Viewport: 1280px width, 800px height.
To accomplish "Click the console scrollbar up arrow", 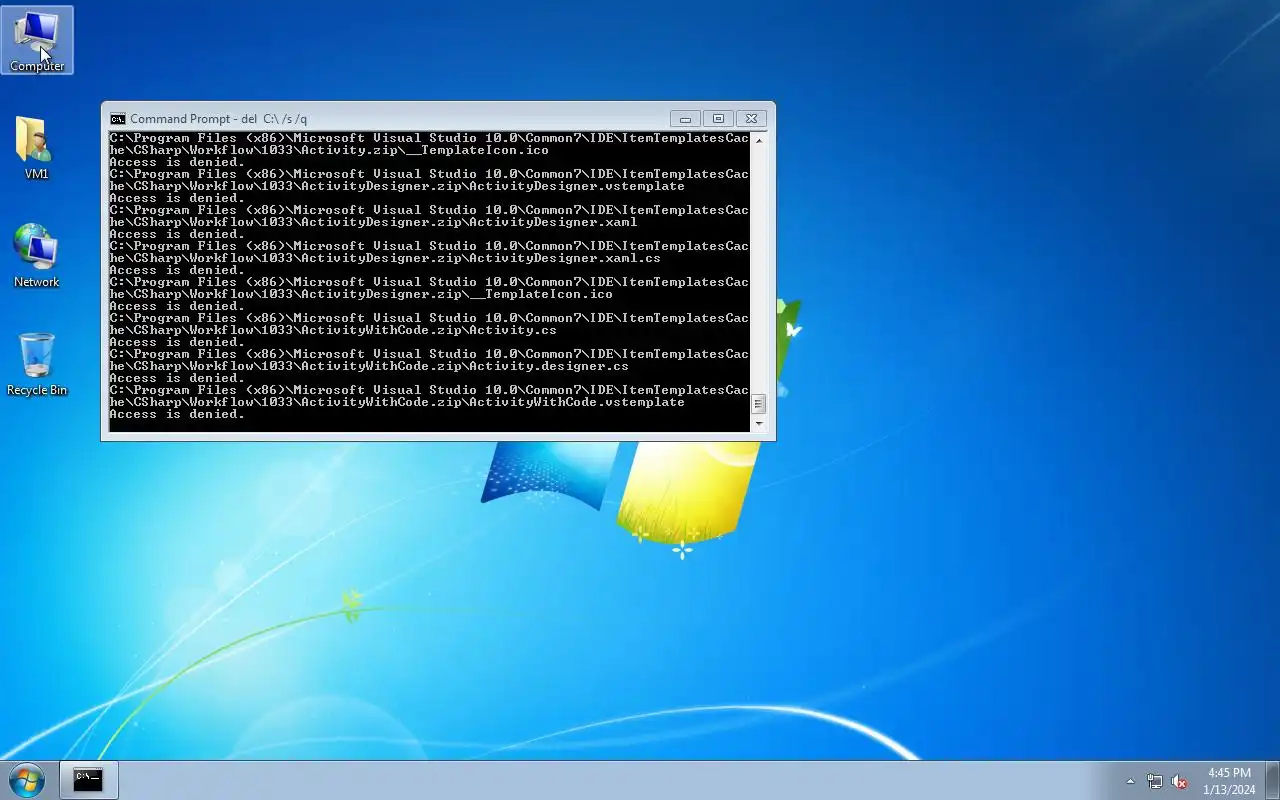I will tap(758, 140).
